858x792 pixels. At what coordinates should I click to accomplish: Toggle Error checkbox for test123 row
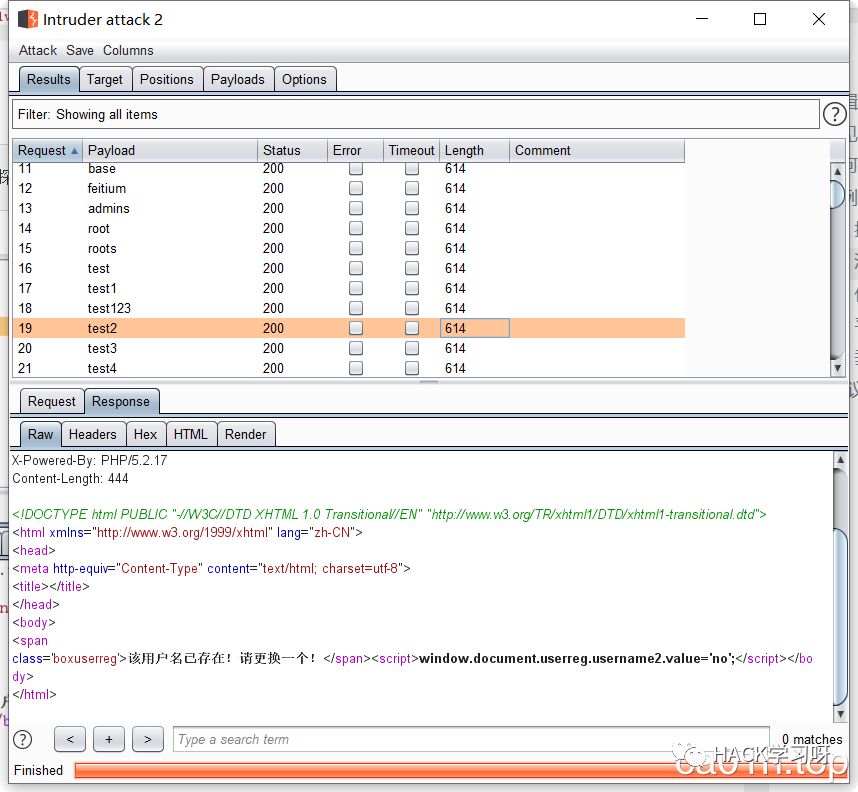(356, 309)
